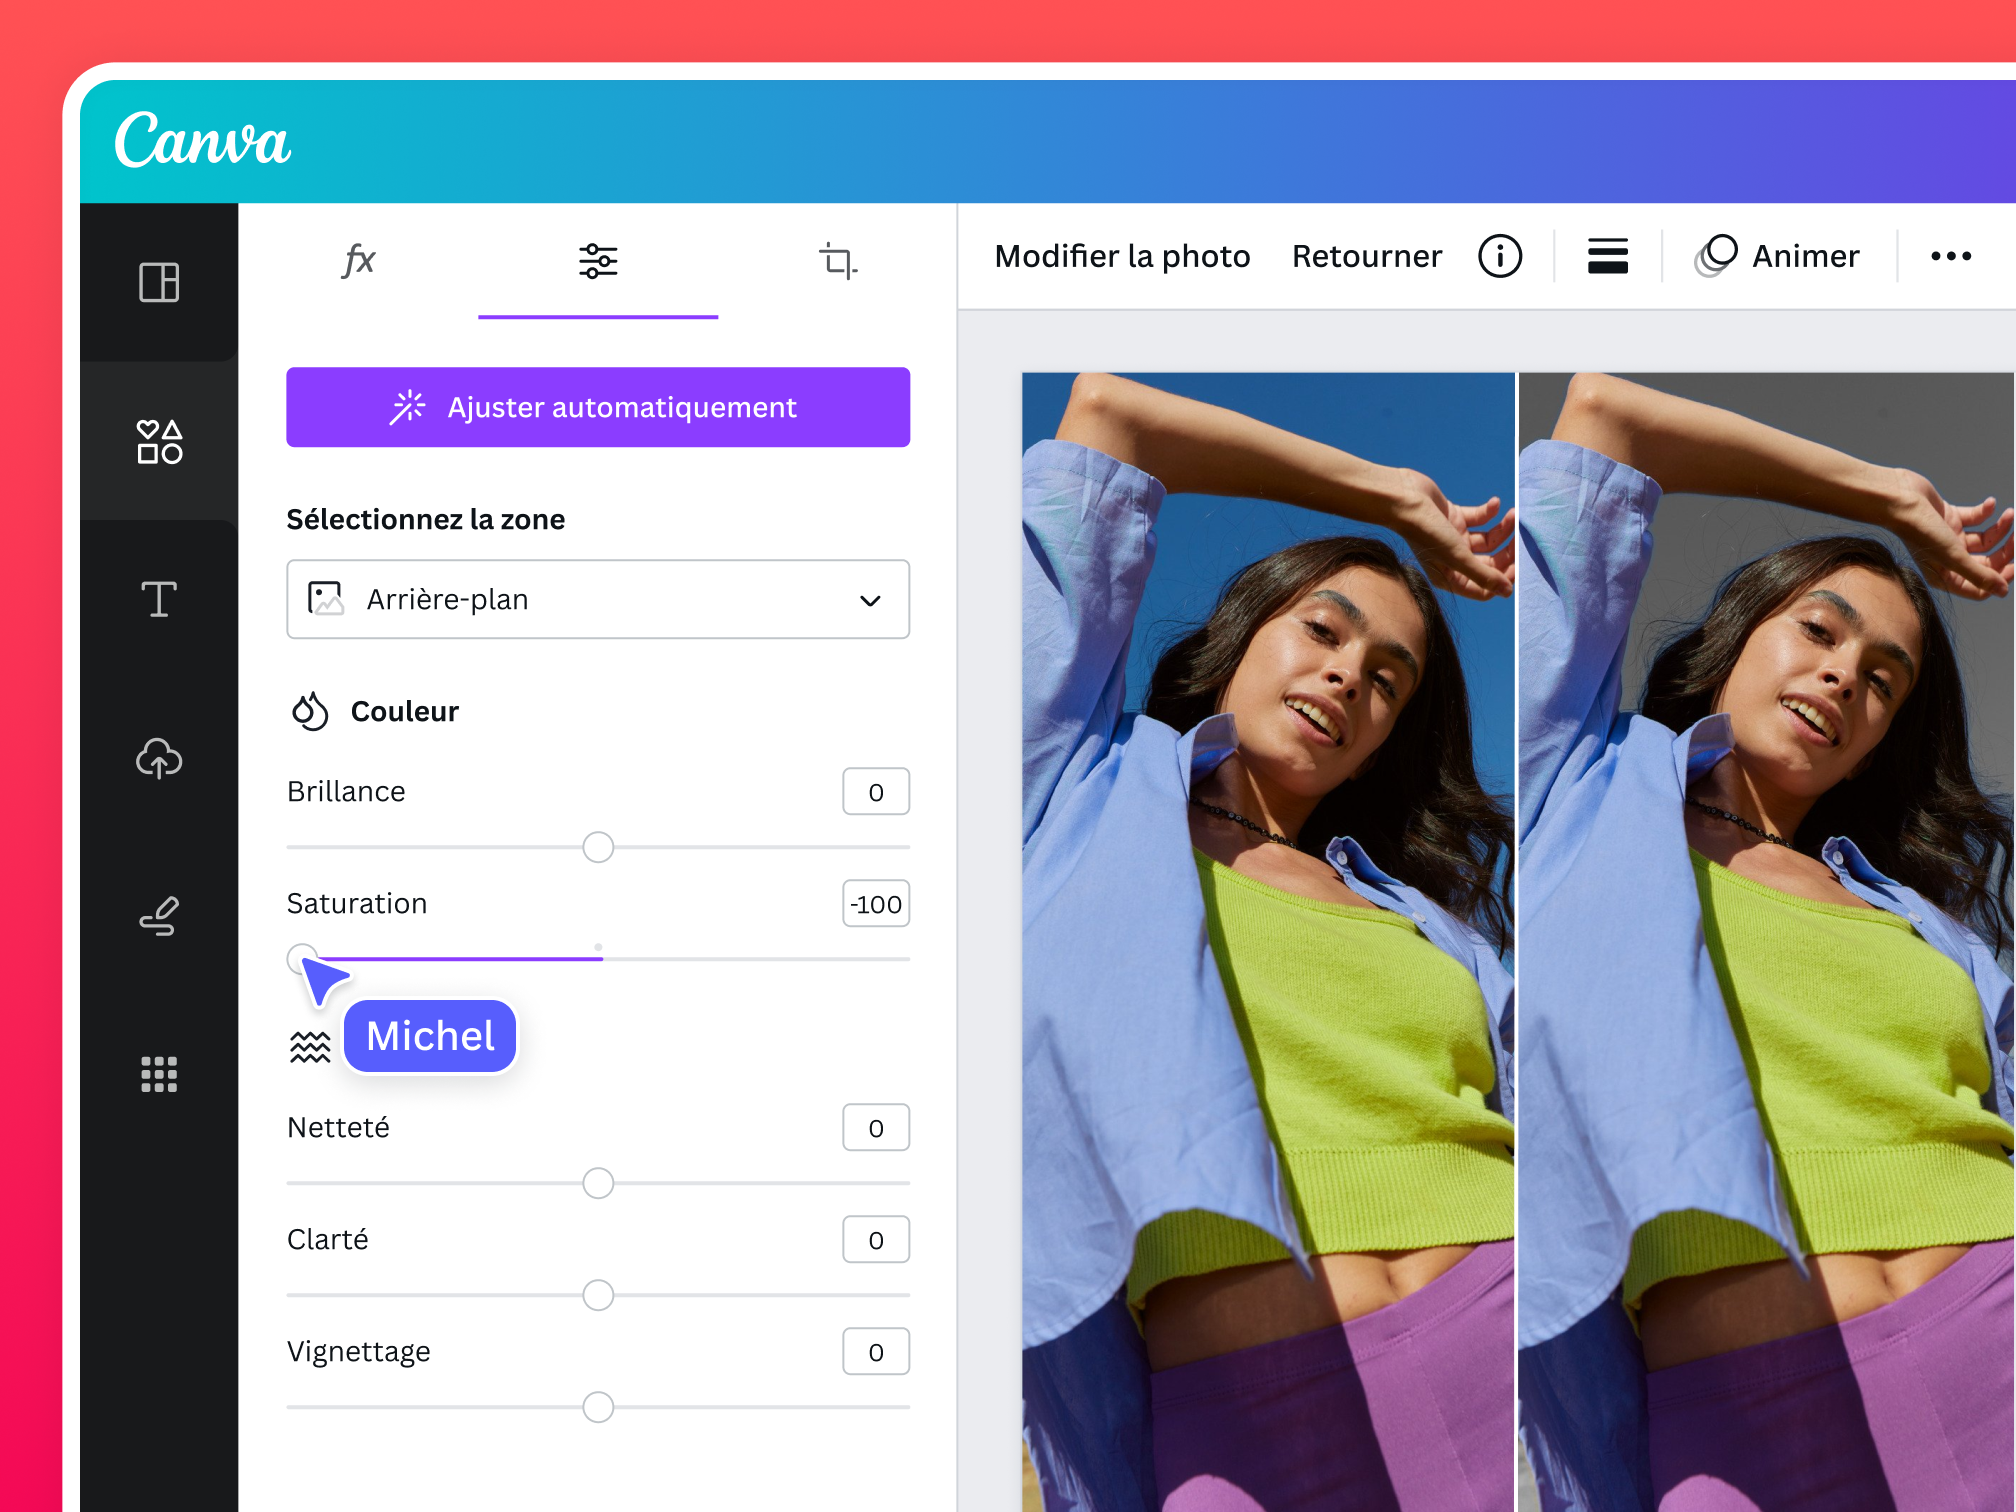Reset the Saturation slider handle
This screenshot has height=1512, width=2016.
click(x=302, y=958)
